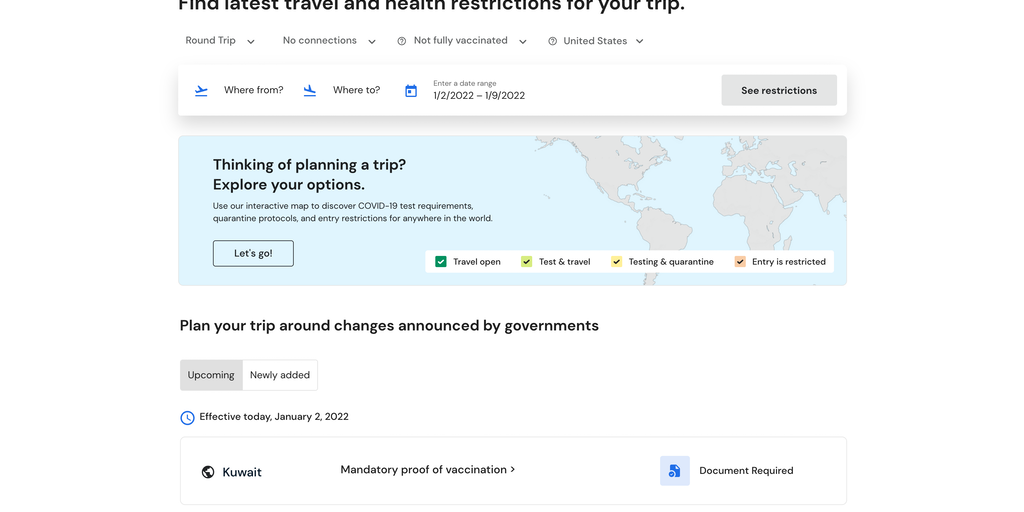Image resolution: width=1024 pixels, height=512 pixels.
Task: Click the Document Required file icon
Action: click(675, 470)
